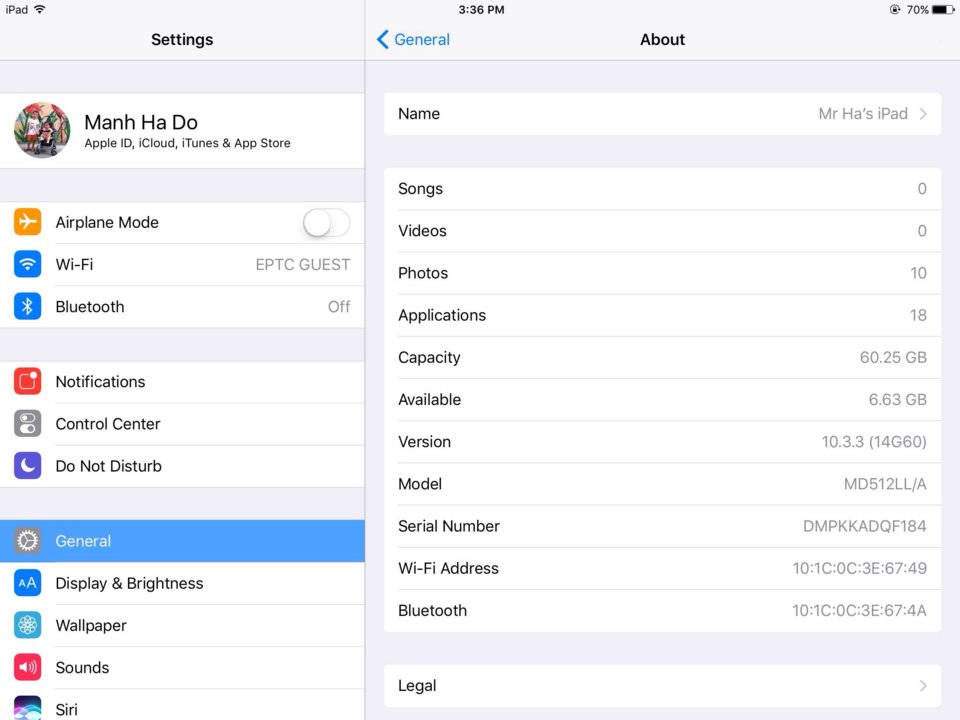Viewport: 960px width, 720px height.
Task: Tap the Applications count 18
Action: pos(918,315)
